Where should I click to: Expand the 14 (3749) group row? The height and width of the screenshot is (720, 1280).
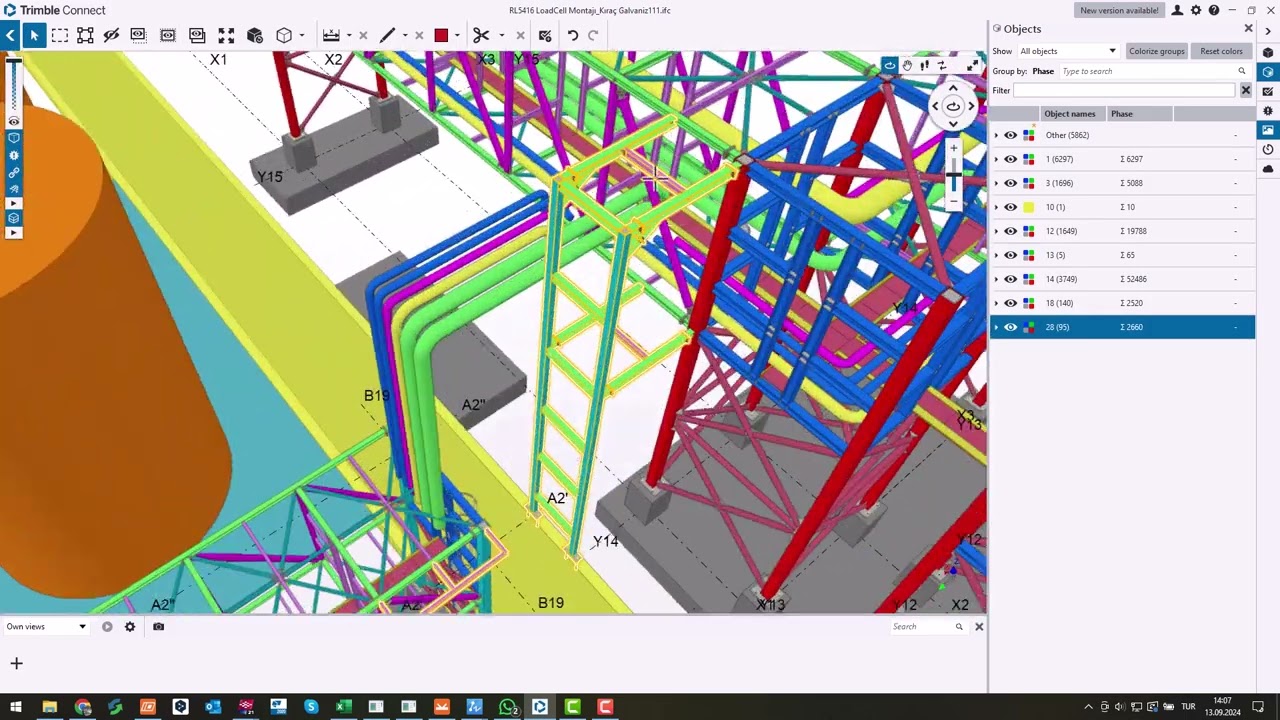pyautogui.click(x=996, y=279)
